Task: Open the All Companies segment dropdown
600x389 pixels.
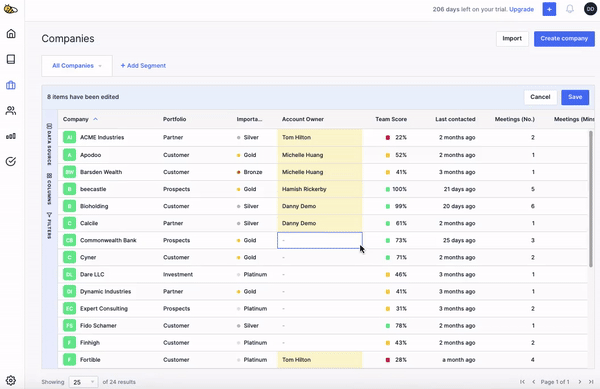Action: (x=77, y=65)
